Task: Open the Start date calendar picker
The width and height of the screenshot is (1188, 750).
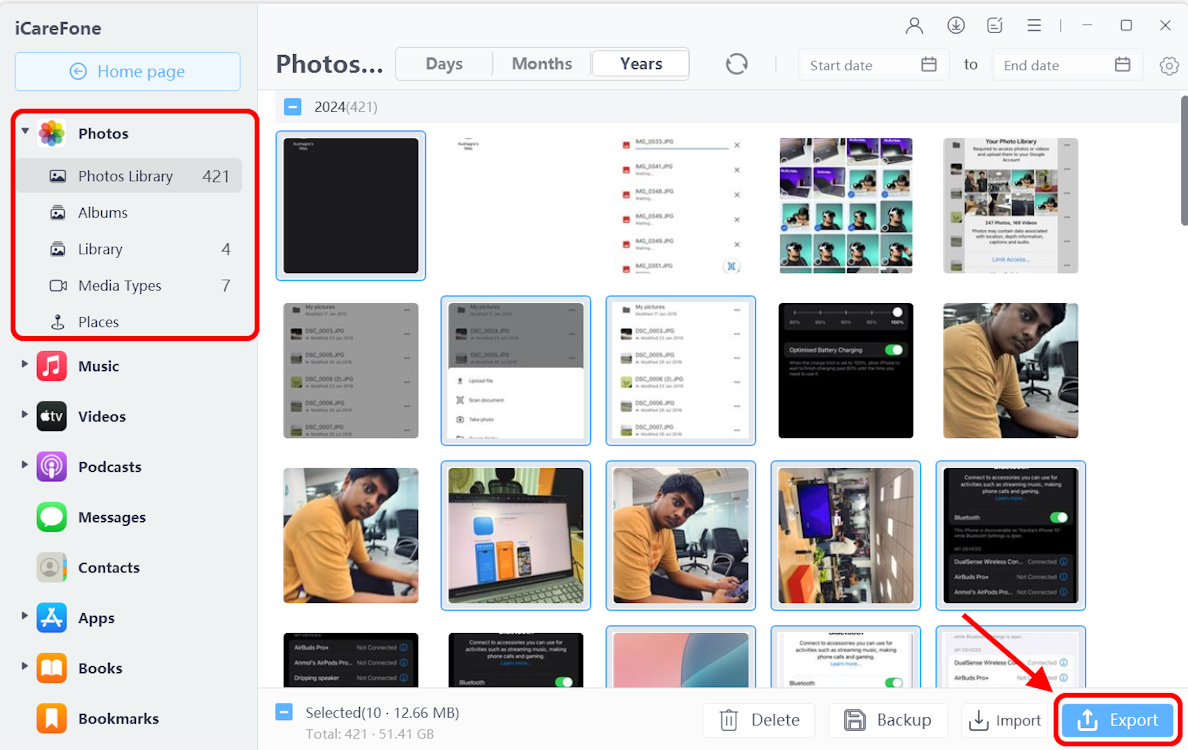Action: click(x=928, y=64)
